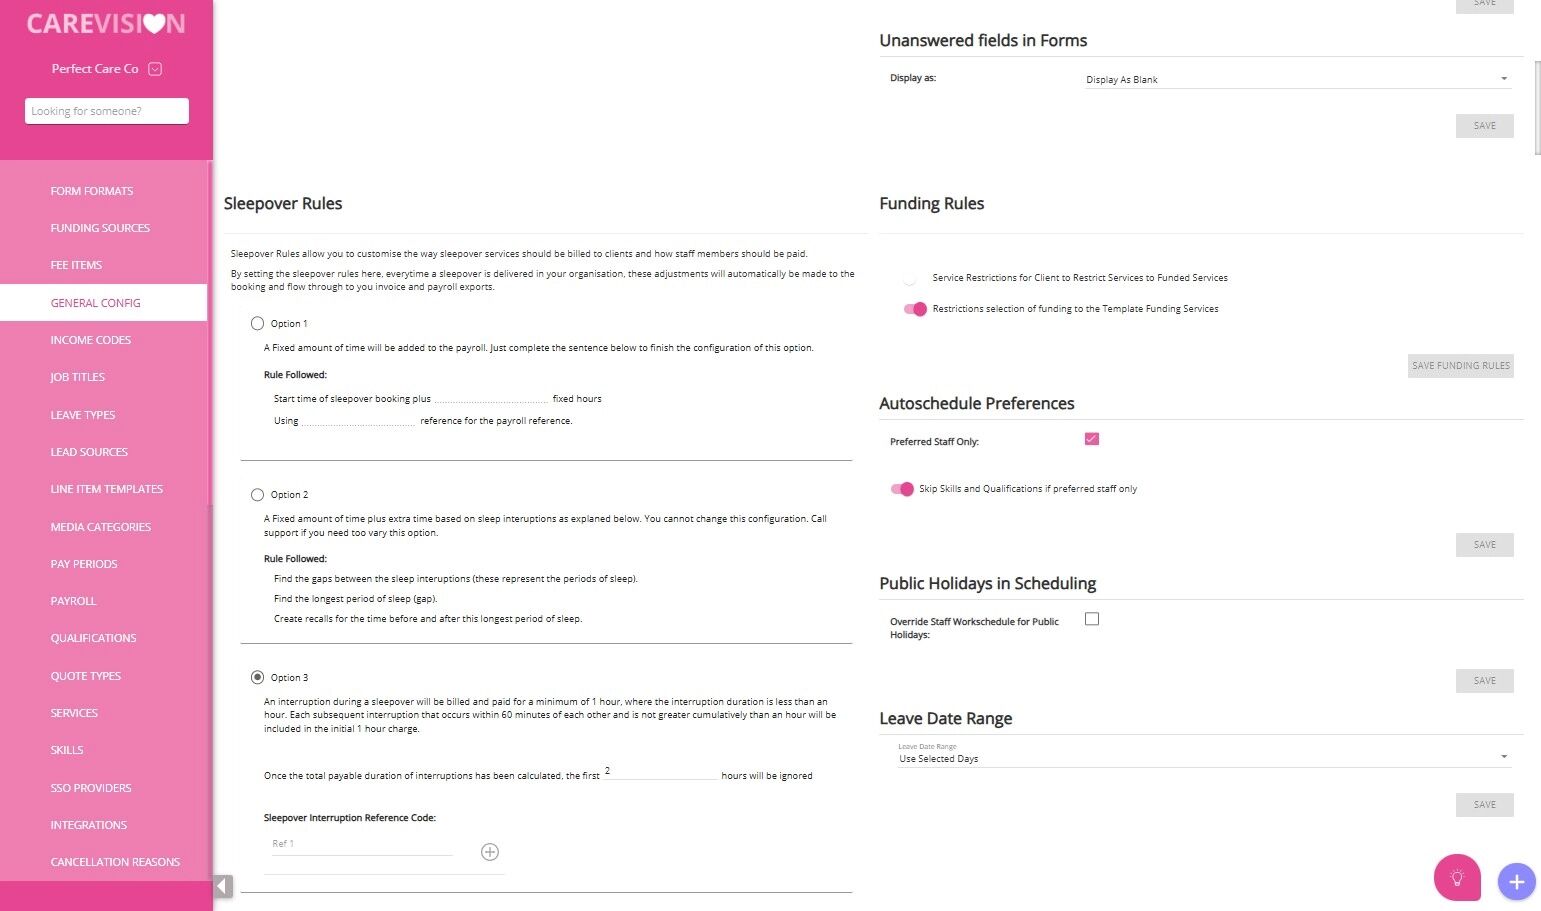Select sleepover rule Option 2
Viewport: 1541px width, 911px height.
point(258,495)
